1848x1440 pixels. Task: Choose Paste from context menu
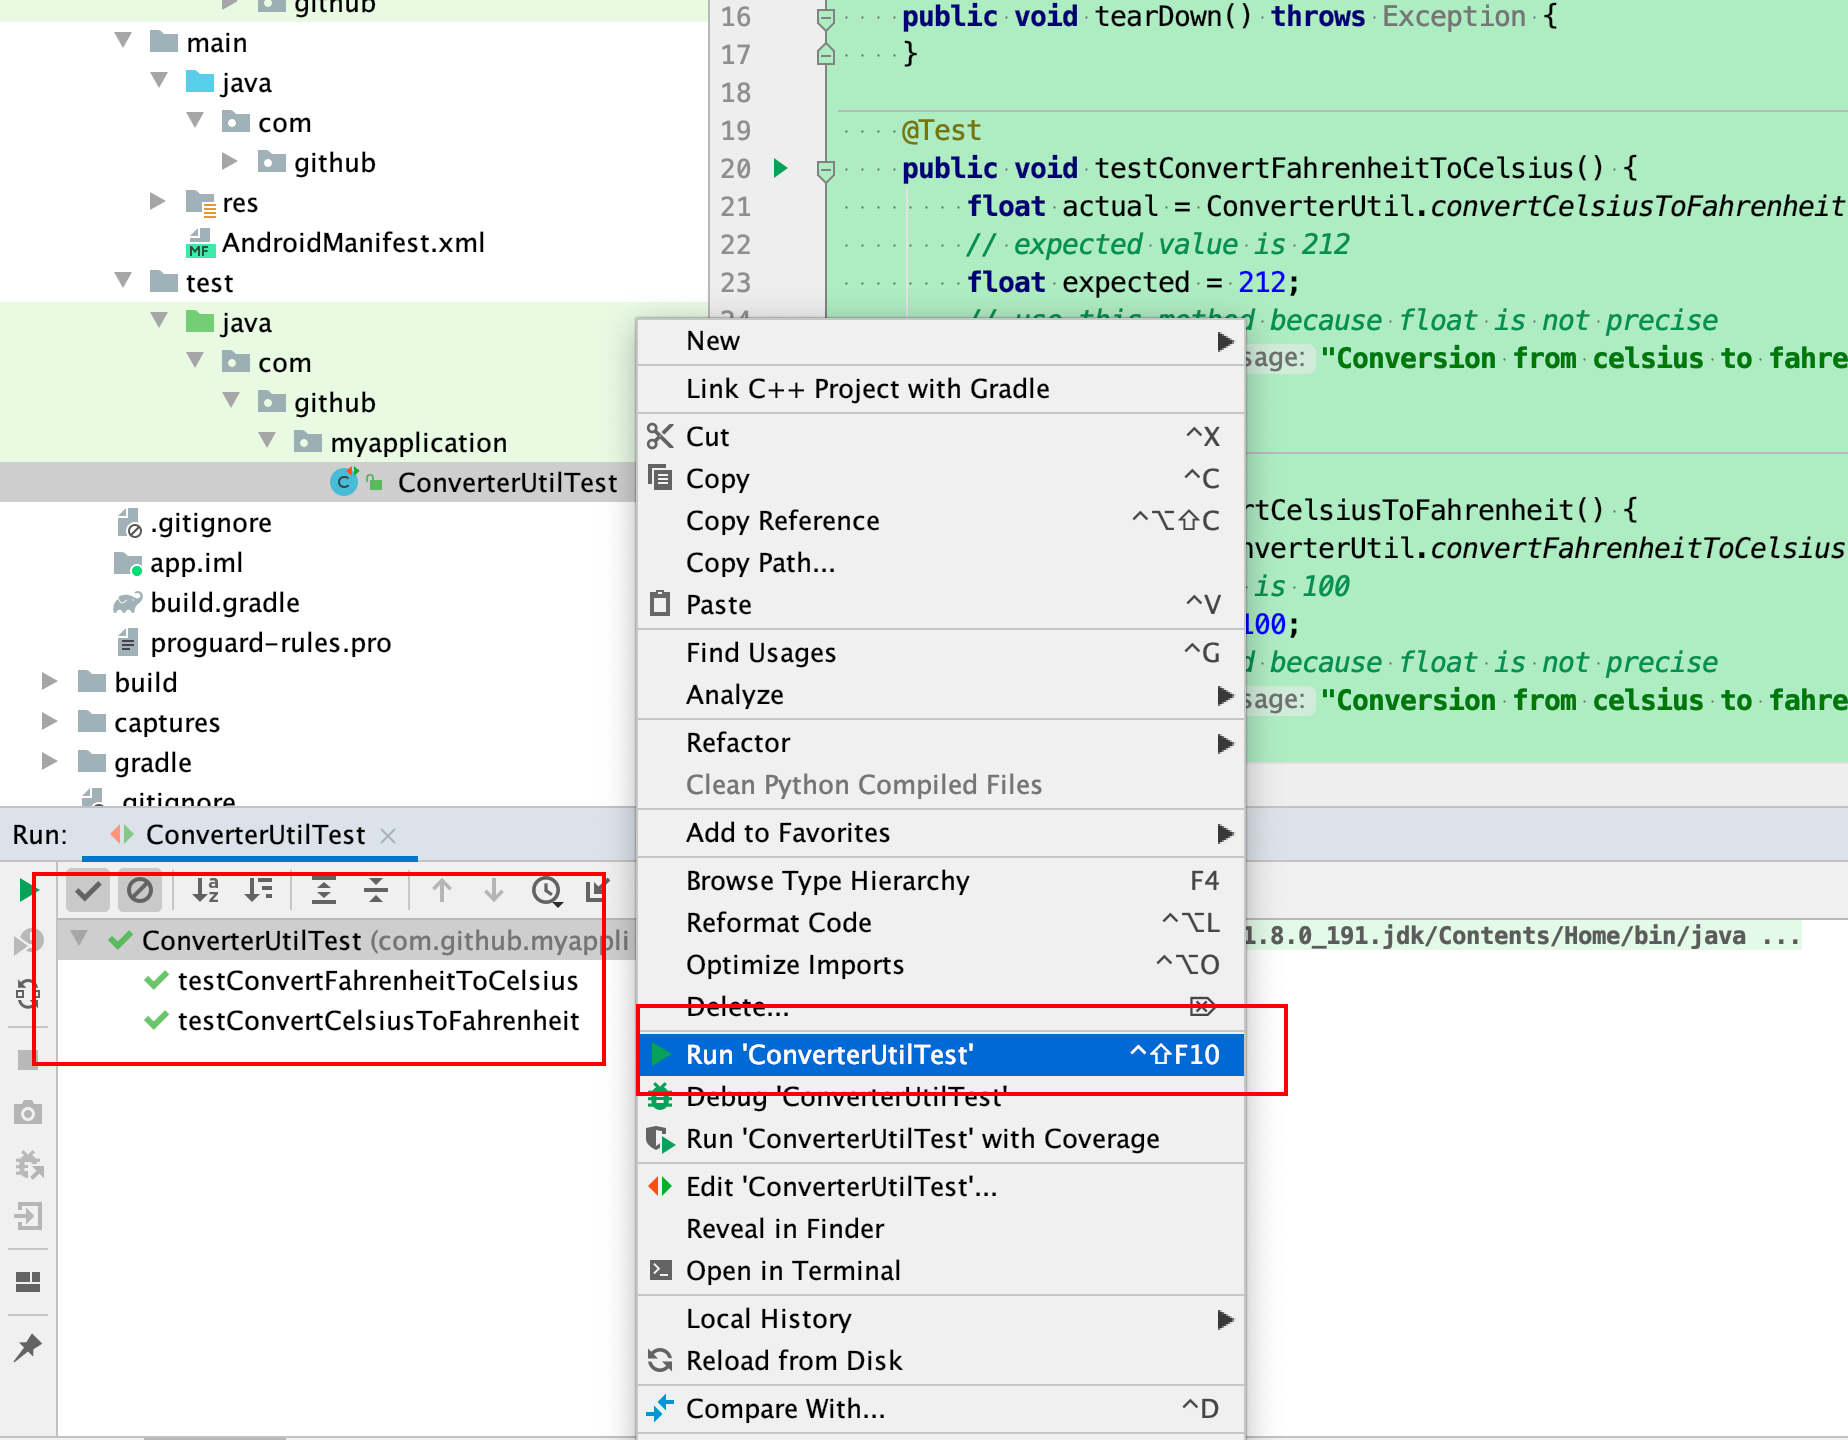tap(941, 605)
